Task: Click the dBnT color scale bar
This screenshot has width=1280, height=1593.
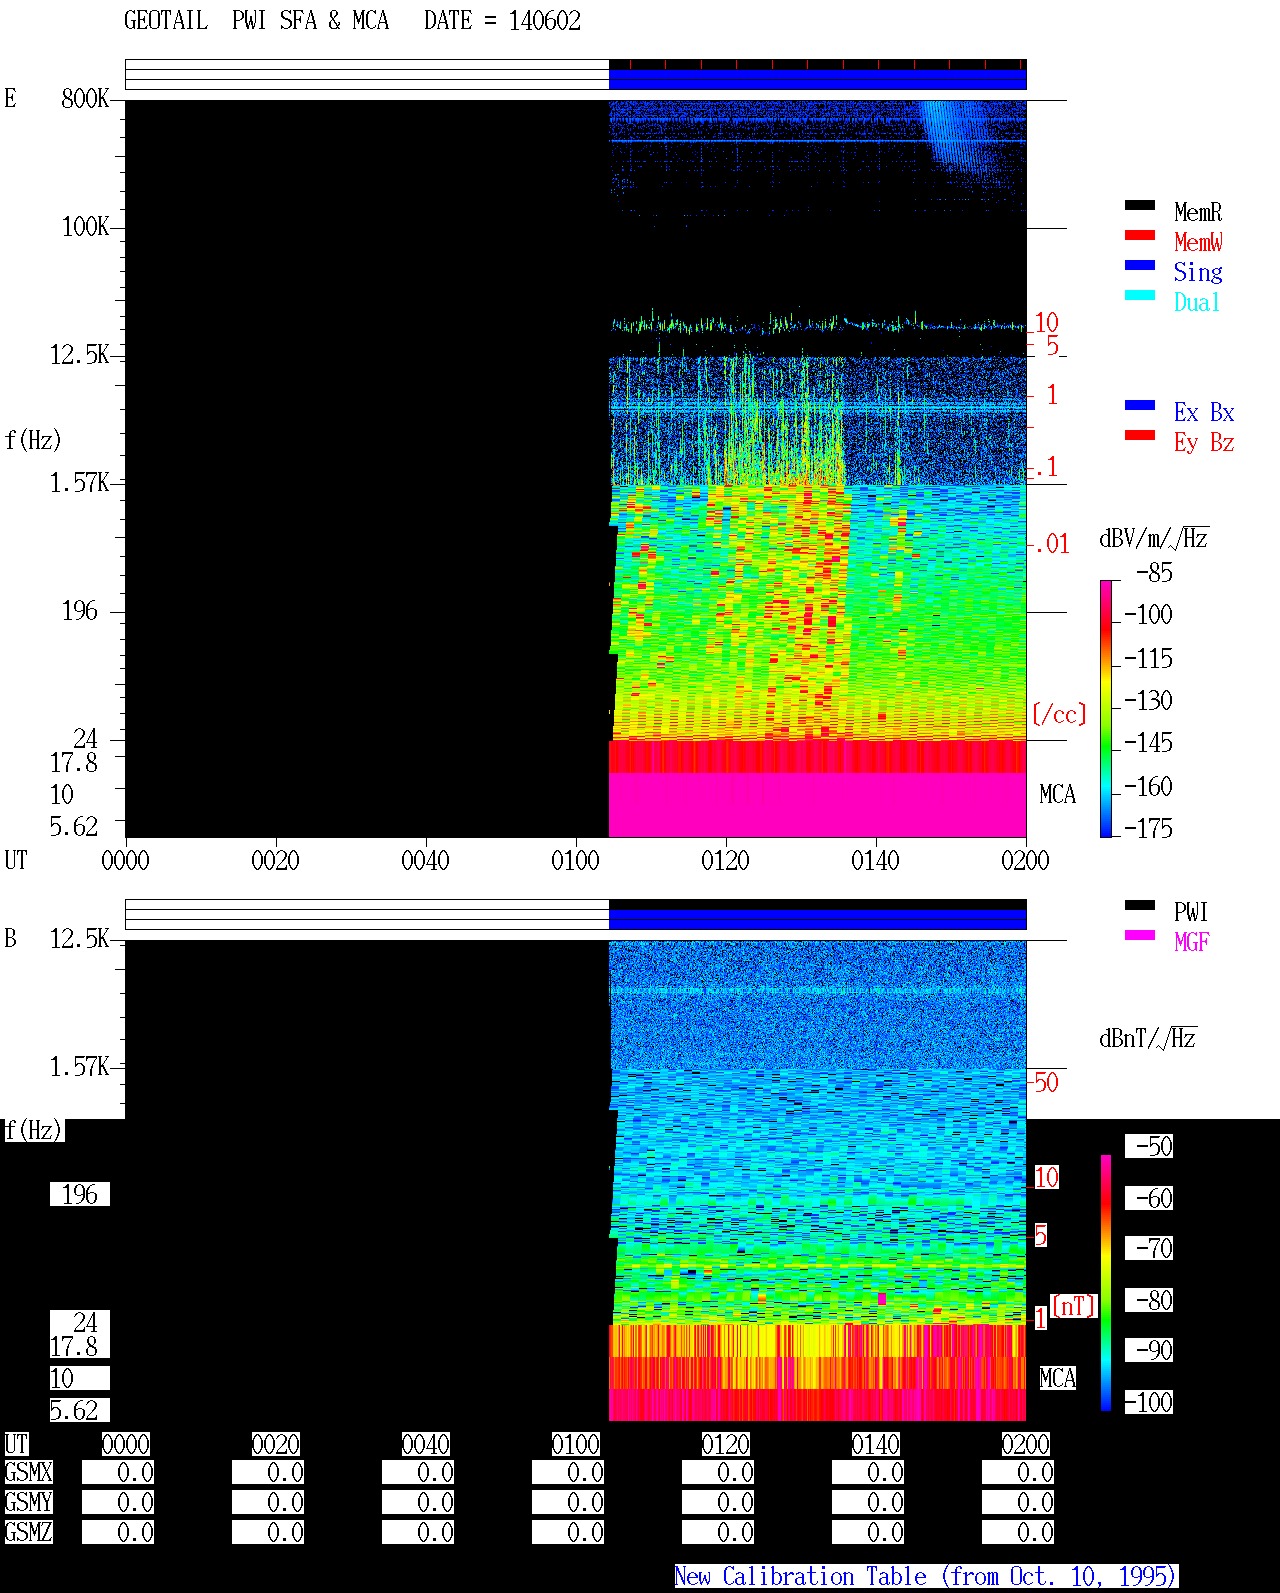Action: [x=1106, y=1283]
